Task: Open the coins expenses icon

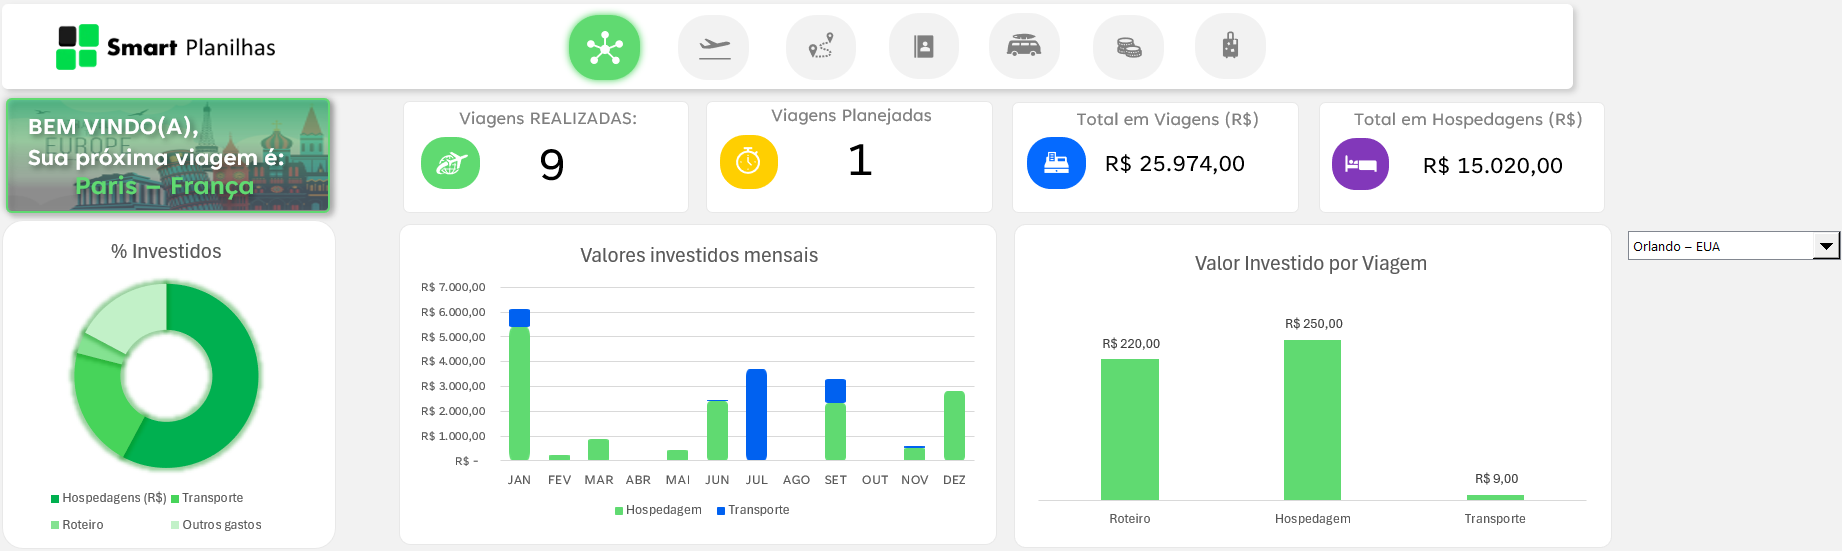Action: (x=1128, y=47)
